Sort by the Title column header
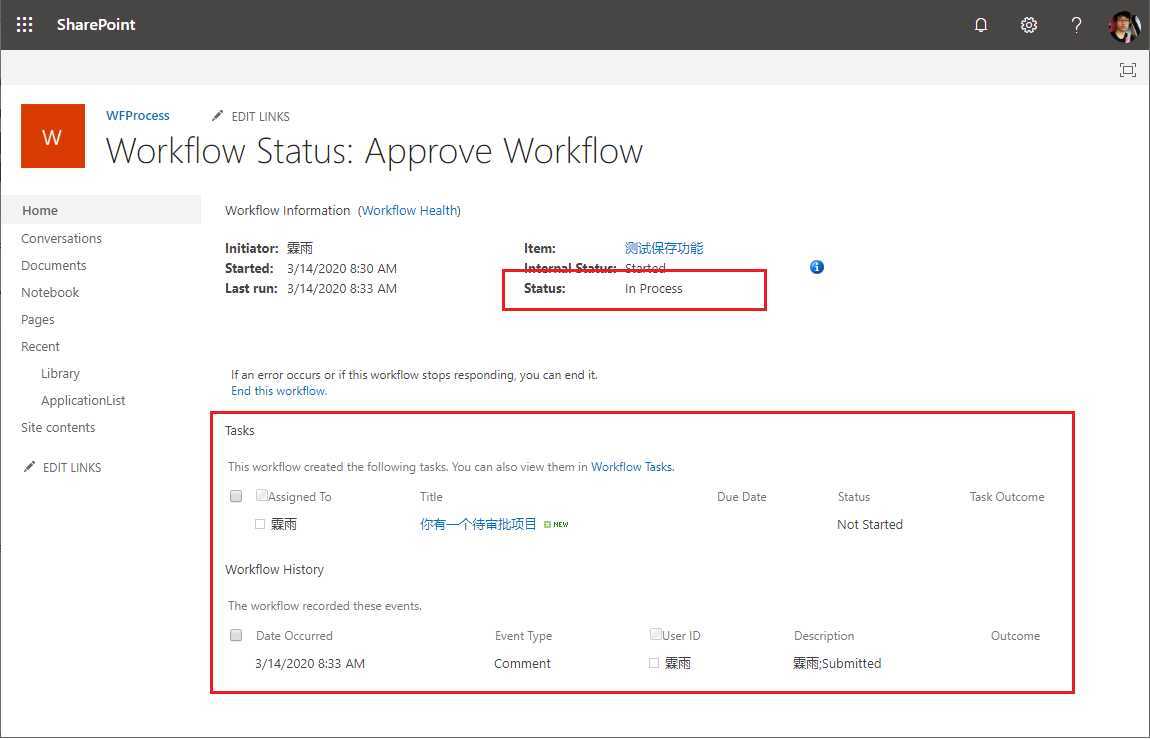The height and width of the screenshot is (739, 1150). [431, 497]
